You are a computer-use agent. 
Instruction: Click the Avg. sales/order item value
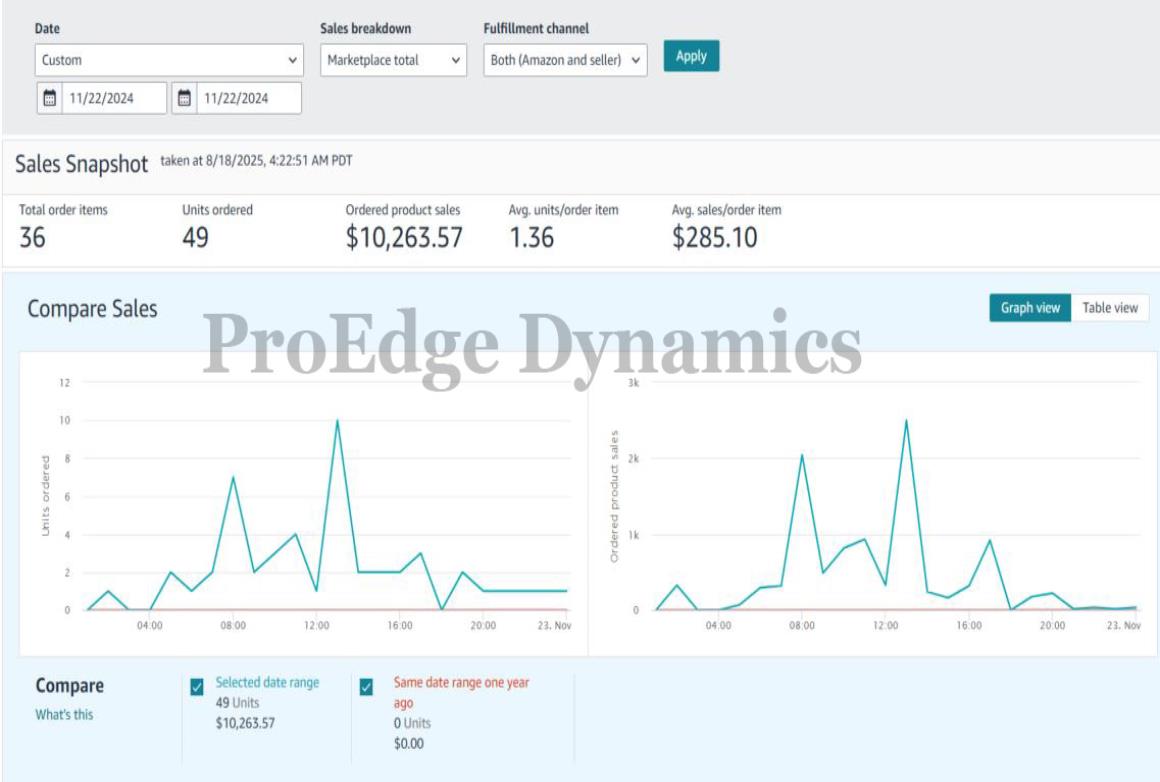(714, 238)
